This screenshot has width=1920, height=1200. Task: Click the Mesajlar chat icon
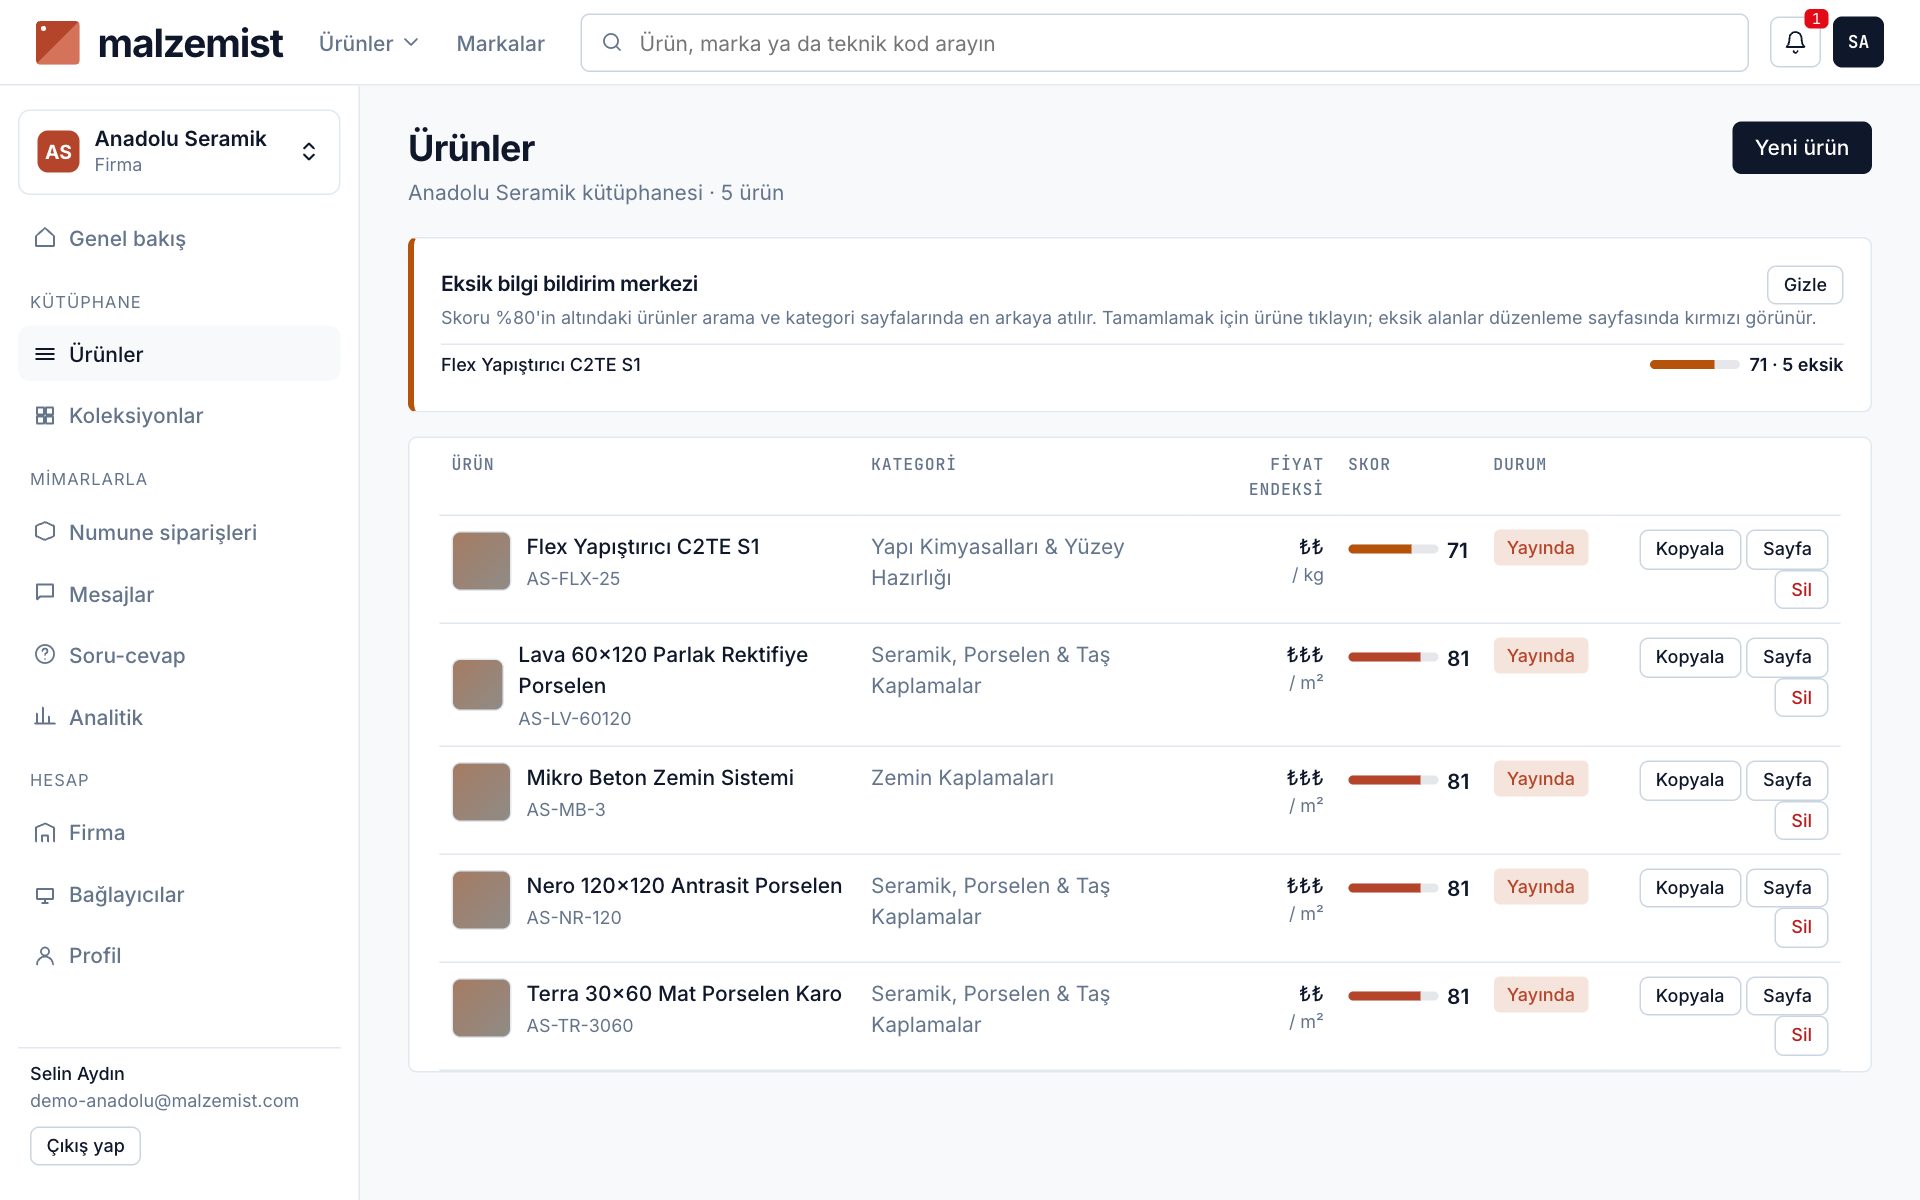click(x=45, y=593)
